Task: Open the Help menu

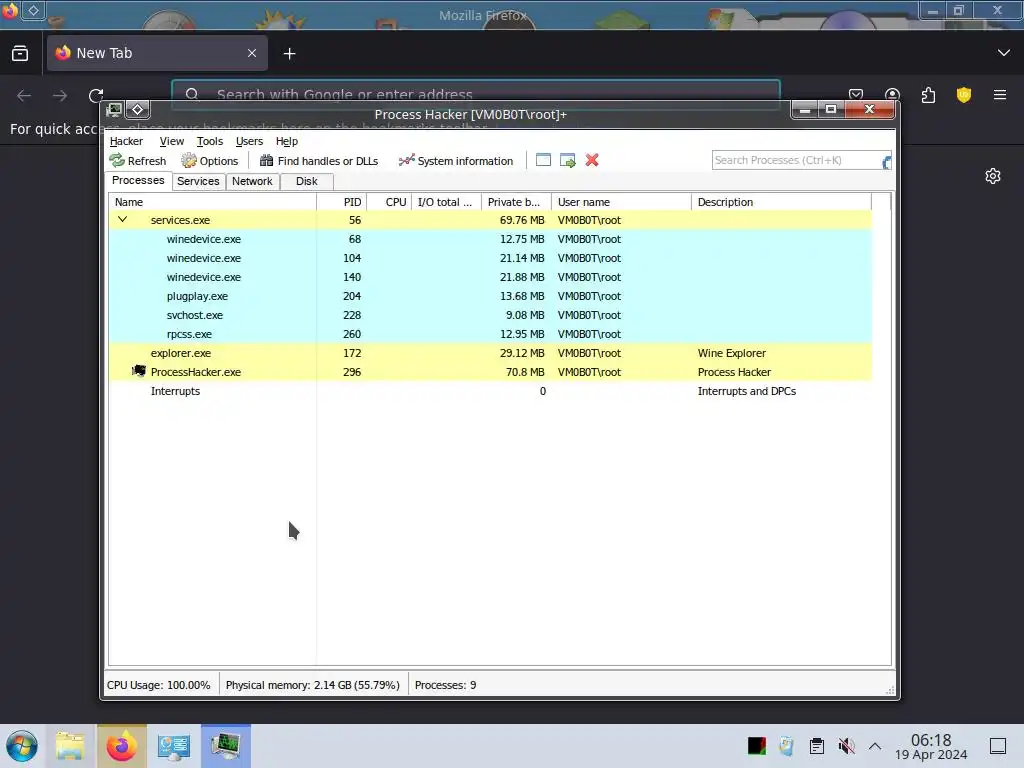Action: (287, 141)
